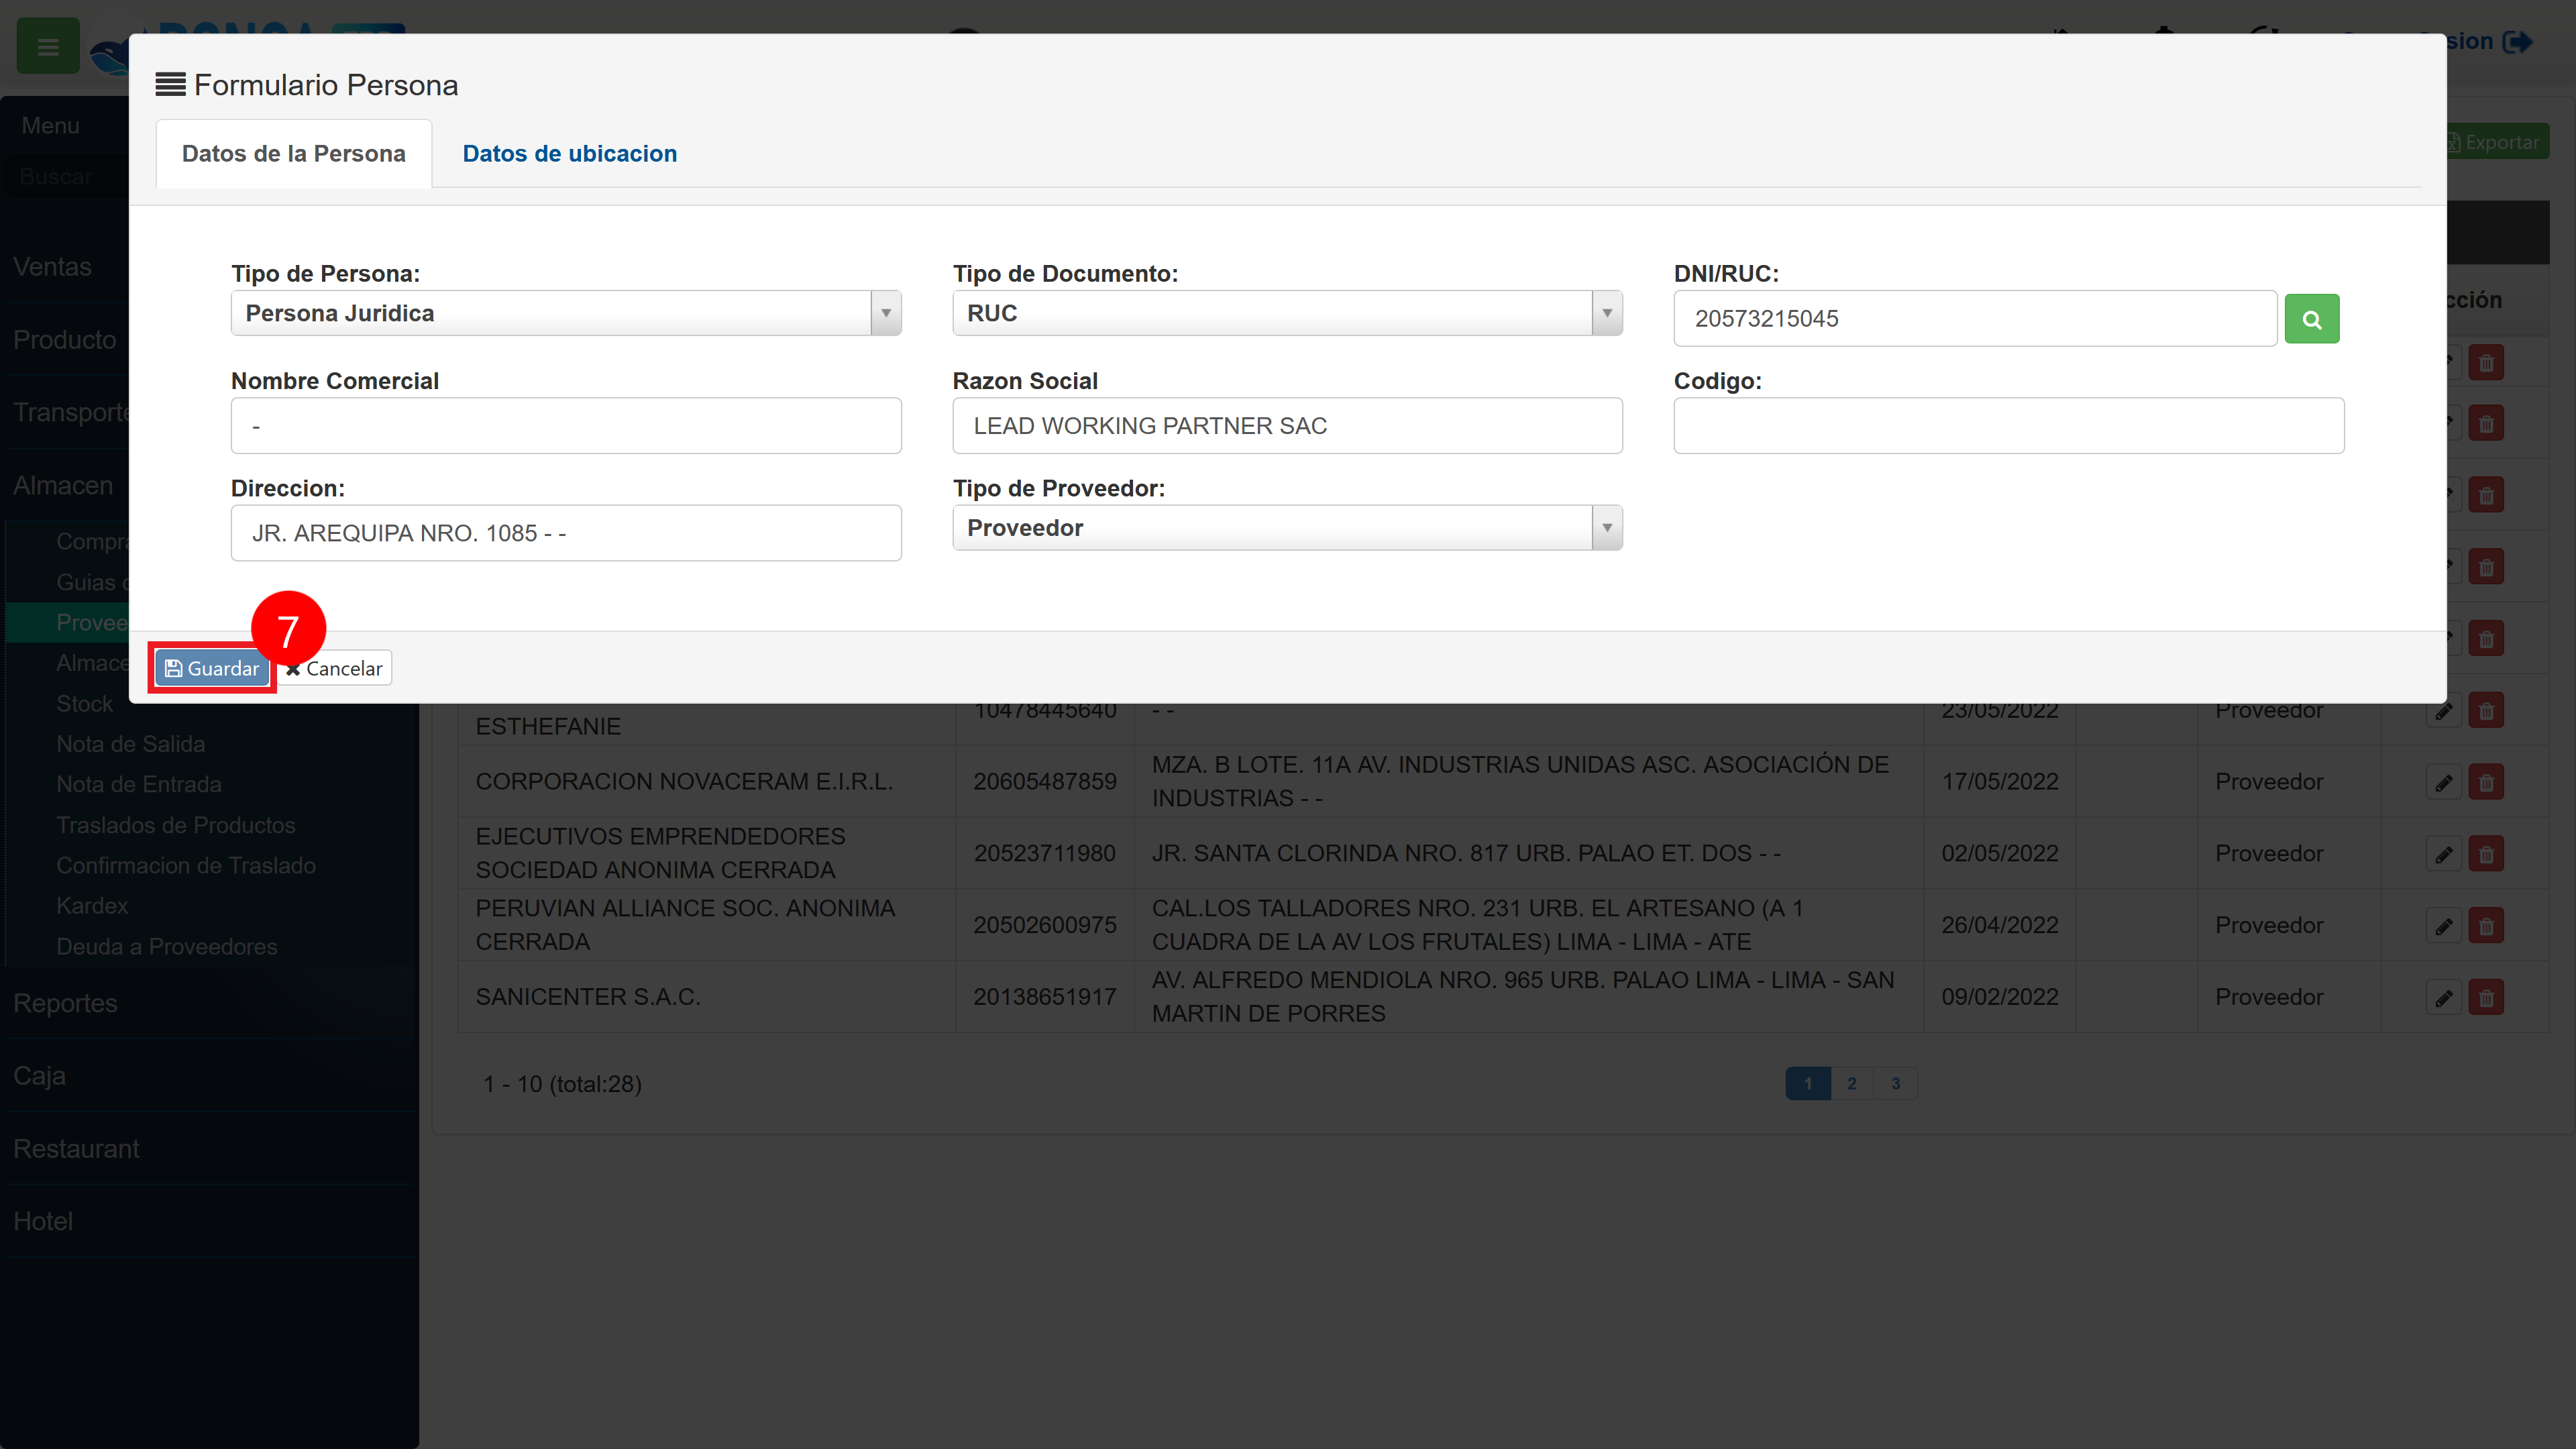2576x1449 pixels.
Task: Delete the CORPORACION NOVACERAM E.I.R.L. row
Action: click(2486, 782)
